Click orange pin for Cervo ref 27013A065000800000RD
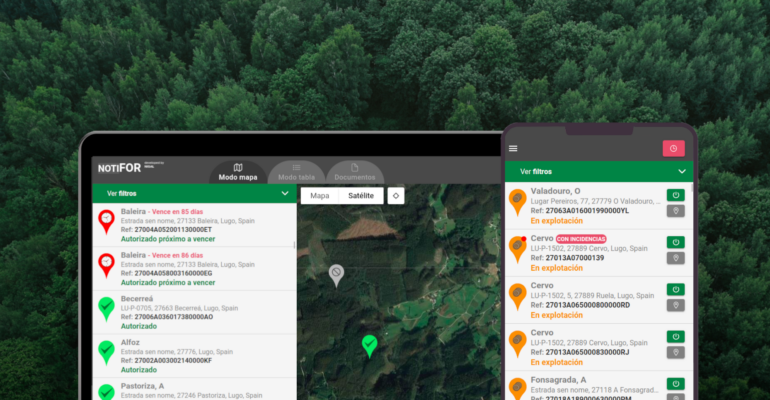The image size is (770, 400). pyautogui.click(x=517, y=296)
